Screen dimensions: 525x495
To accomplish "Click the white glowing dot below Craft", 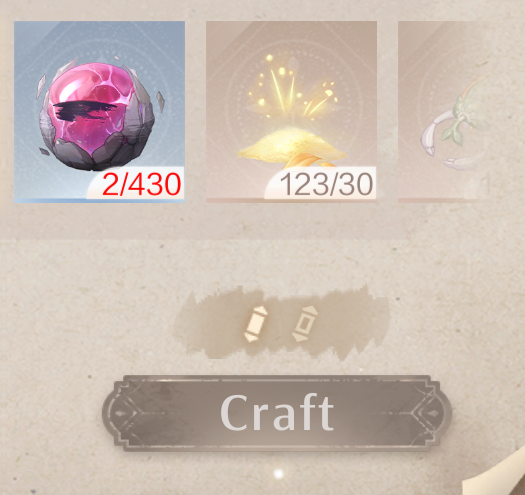I will (x=279, y=474).
